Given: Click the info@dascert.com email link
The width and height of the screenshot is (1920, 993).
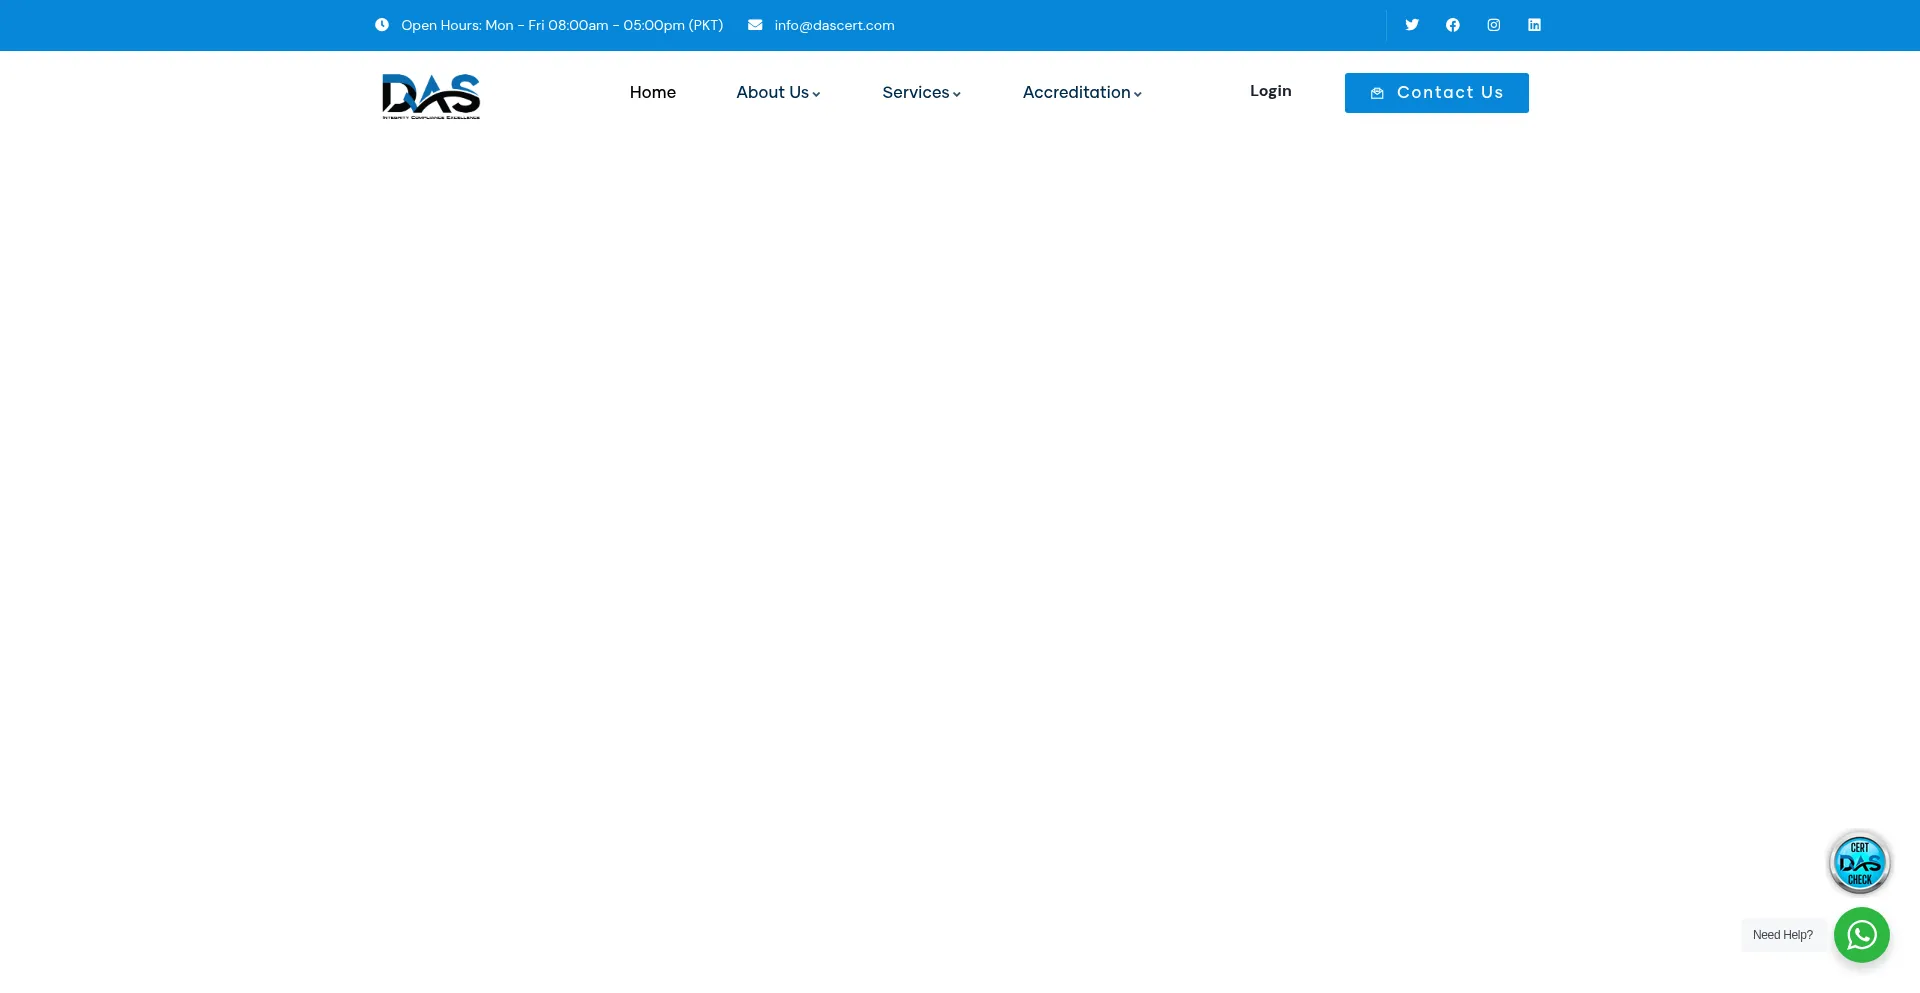Looking at the screenshot, I should pyautogui.click(x=834, y=25).
